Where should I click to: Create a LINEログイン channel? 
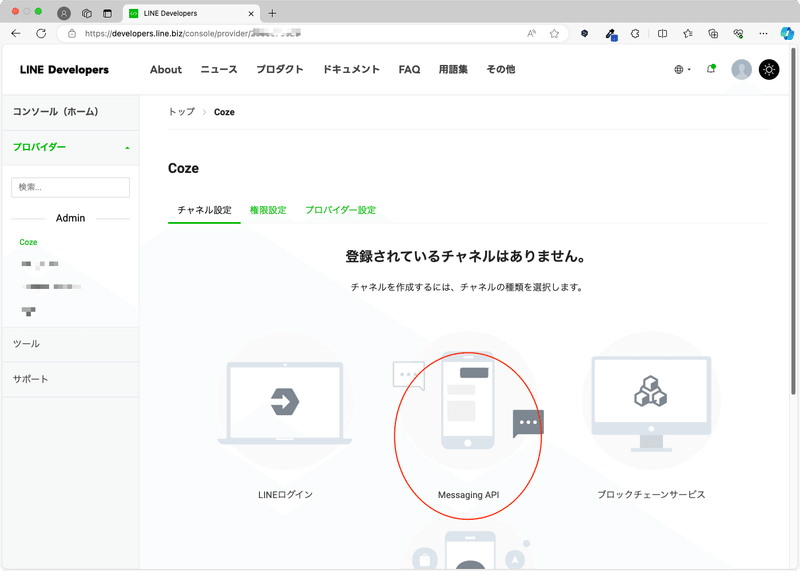[285, 418]
